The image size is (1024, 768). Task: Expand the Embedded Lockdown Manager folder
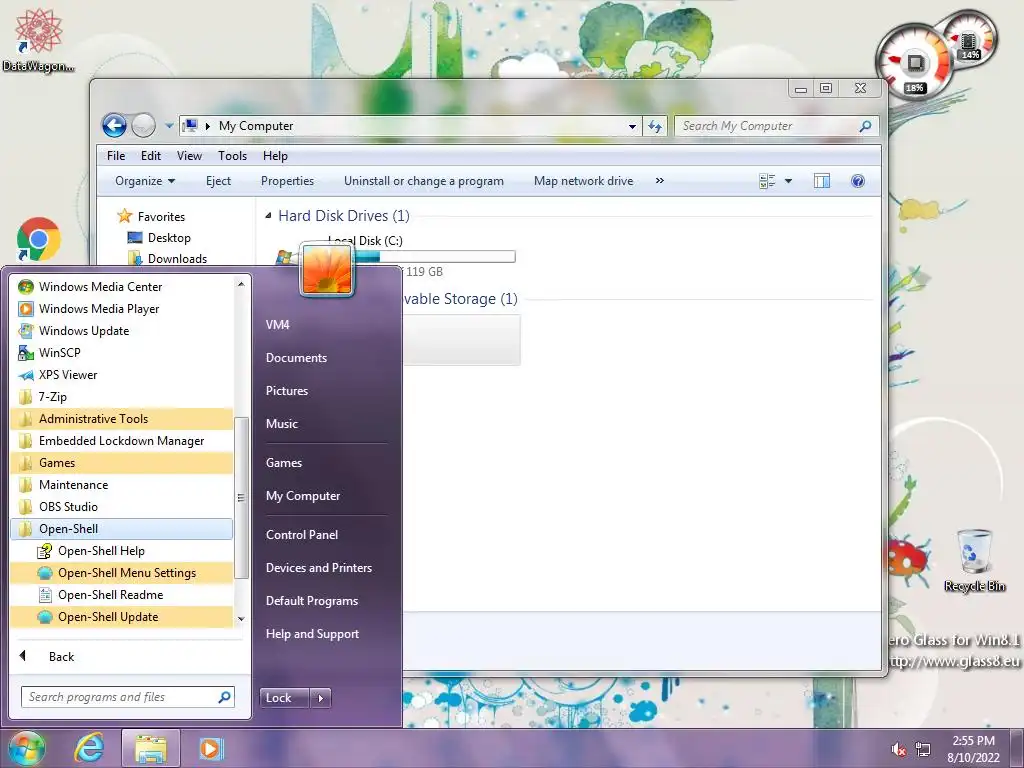point(122,441)
